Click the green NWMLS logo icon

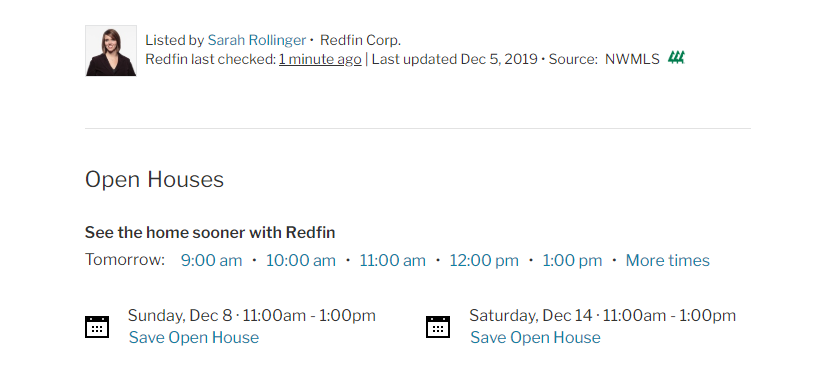[676, 58]
